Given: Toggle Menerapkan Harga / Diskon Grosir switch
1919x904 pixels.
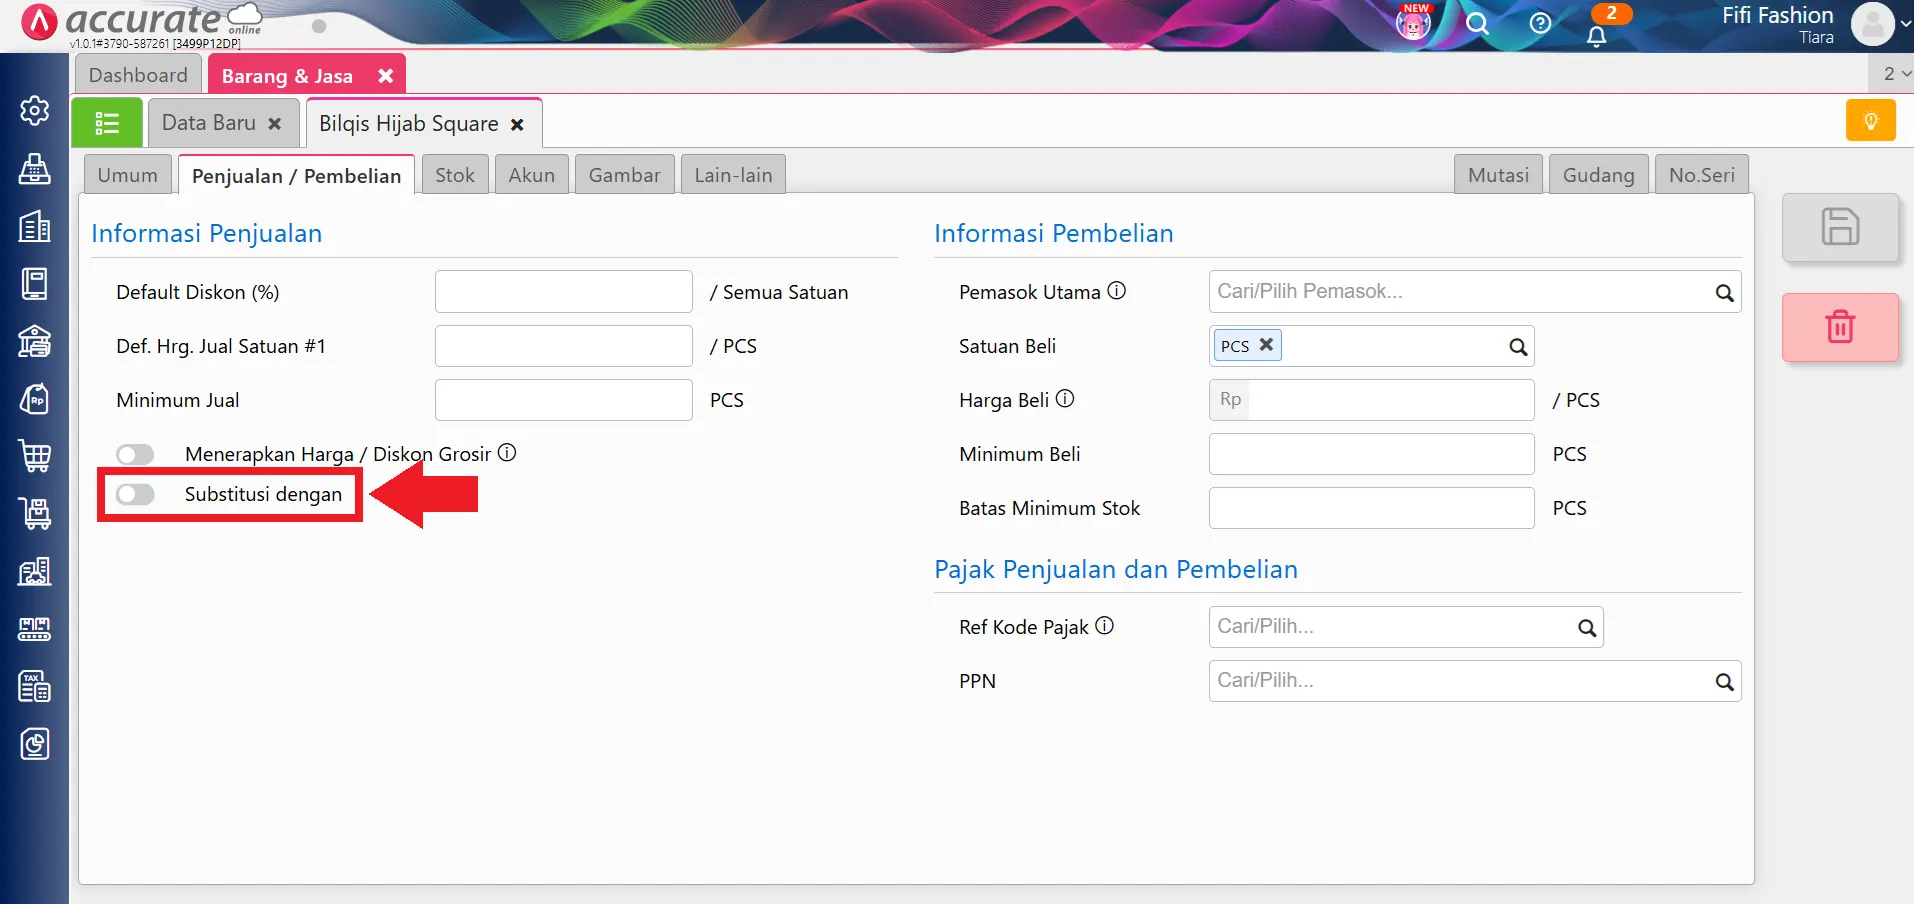Looking at the screenshot, I should pos(135,455).
